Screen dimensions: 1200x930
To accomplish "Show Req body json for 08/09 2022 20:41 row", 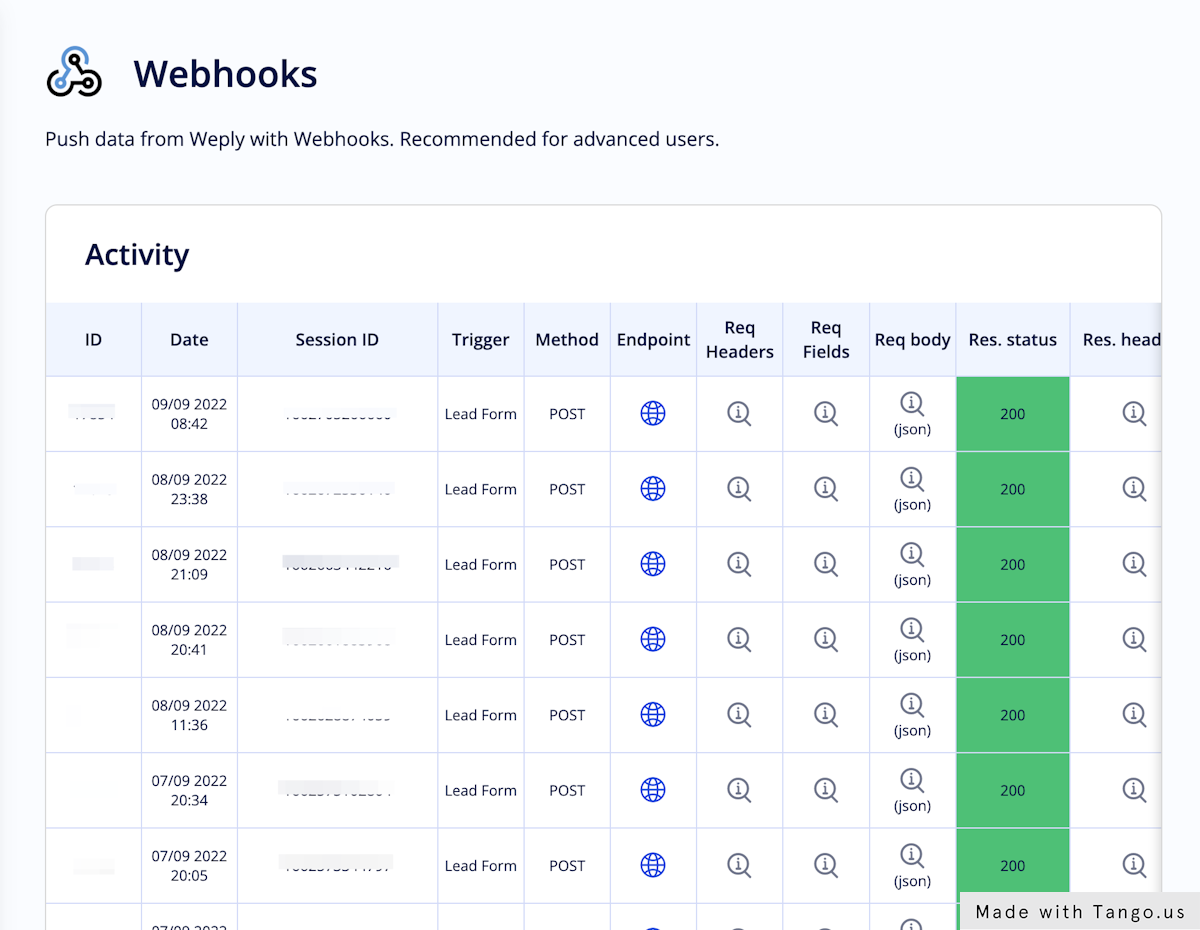I will [912, 630].
